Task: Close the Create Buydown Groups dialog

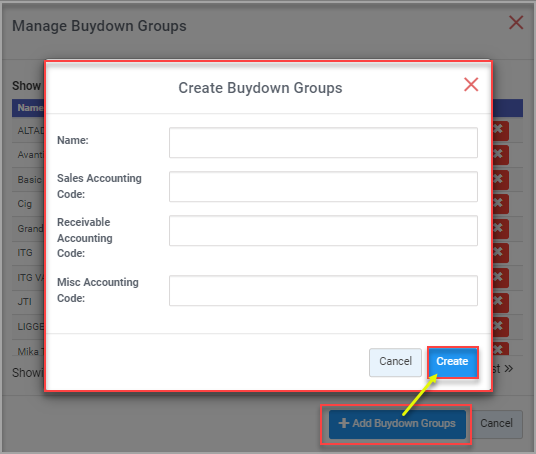Action: pyautogui.click(x=471, y=84)
